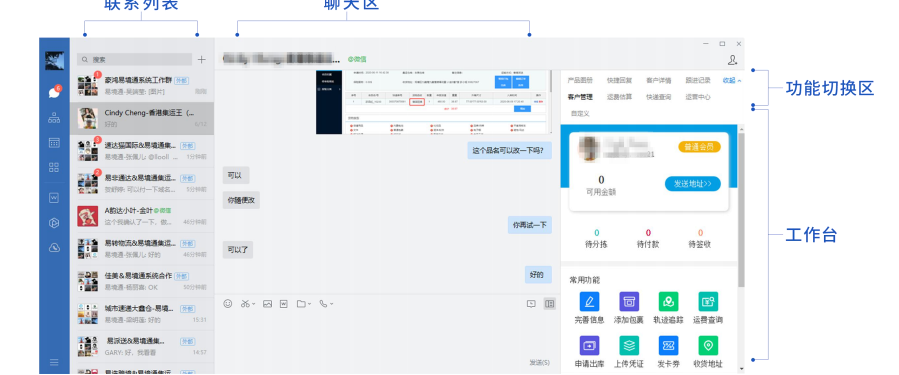Expand the phone call dropdown in chat toolbar
899x375 pixels.
[331, 304]
